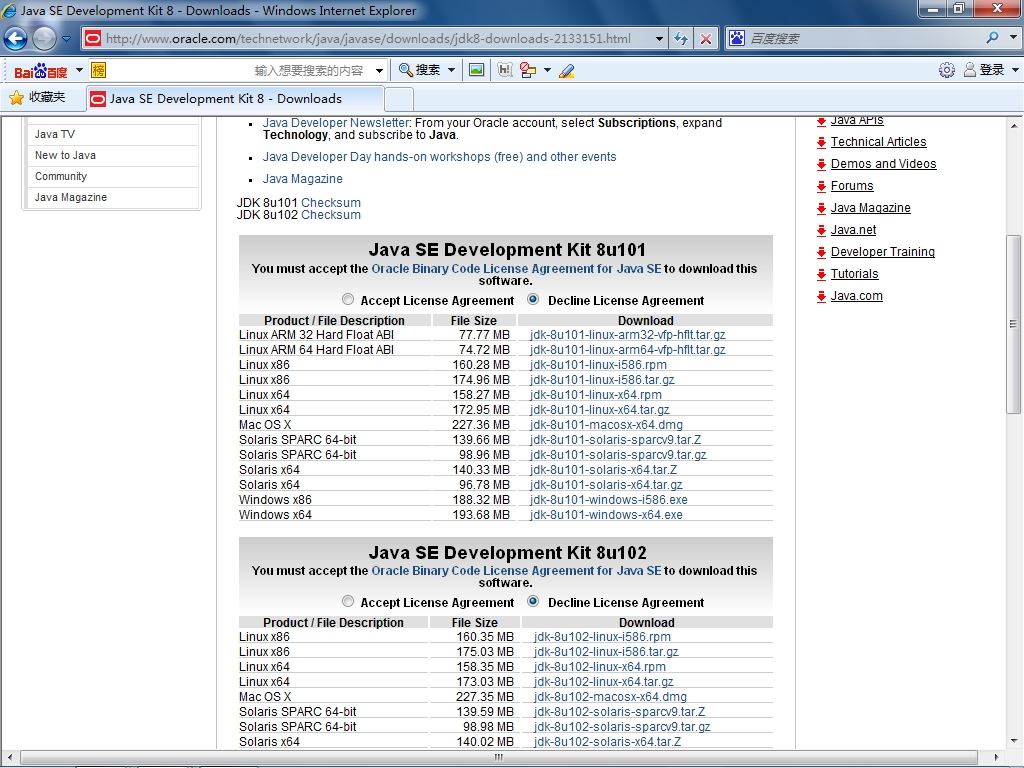This screenshot has height=768, width=1024.
Task: Click the settings gear icon in Baidu toolbar
Action: (x=946, y=70)
